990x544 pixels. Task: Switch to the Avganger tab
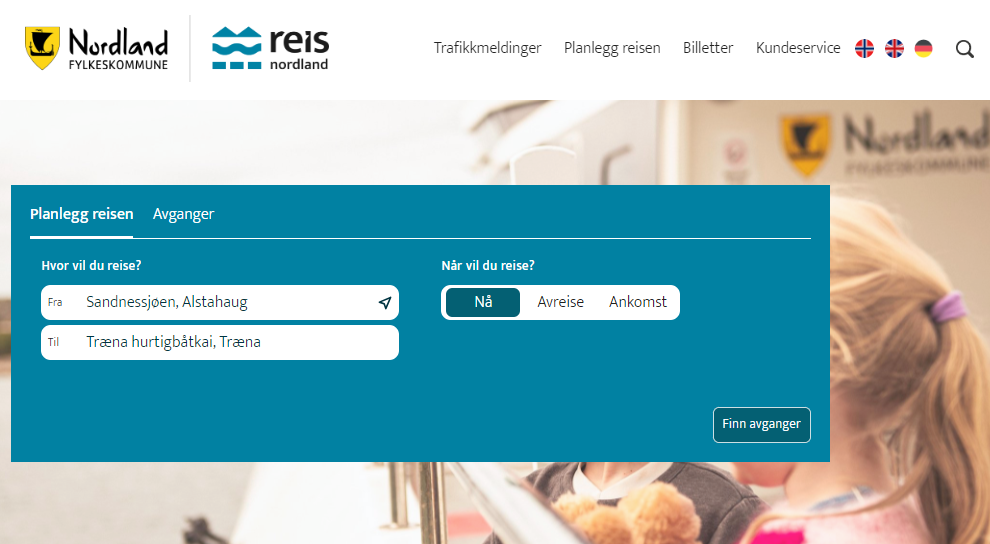click(x=183, y=215)
